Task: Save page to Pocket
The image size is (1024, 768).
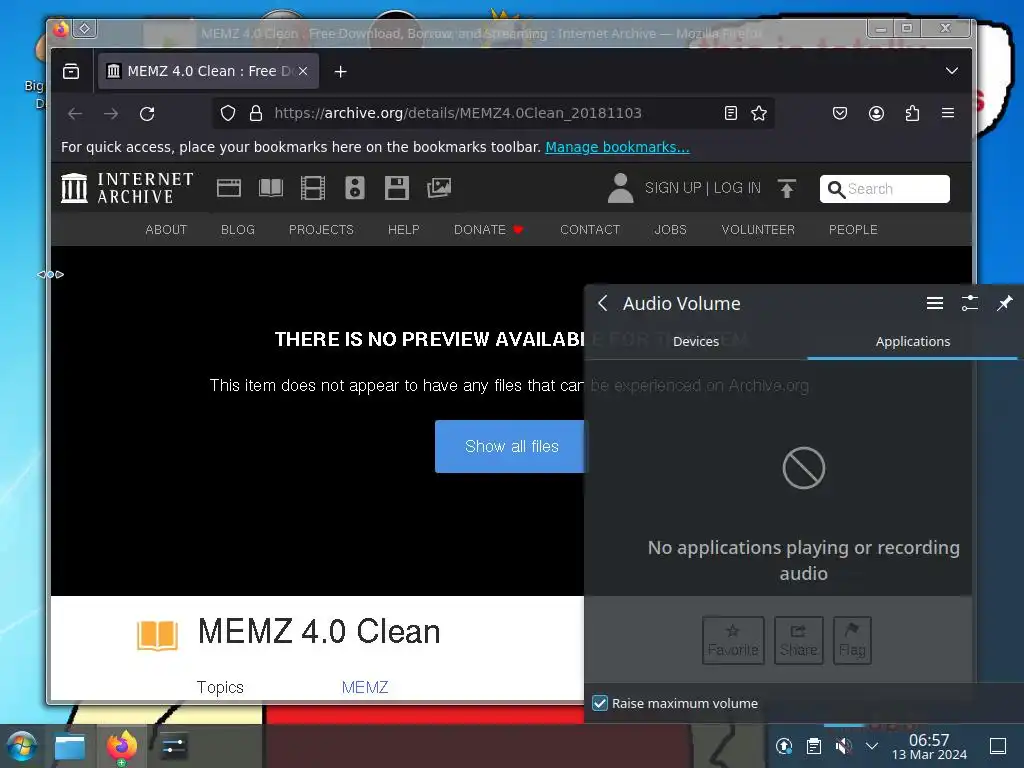Action: pyautogui.click(x=840, y=113)
